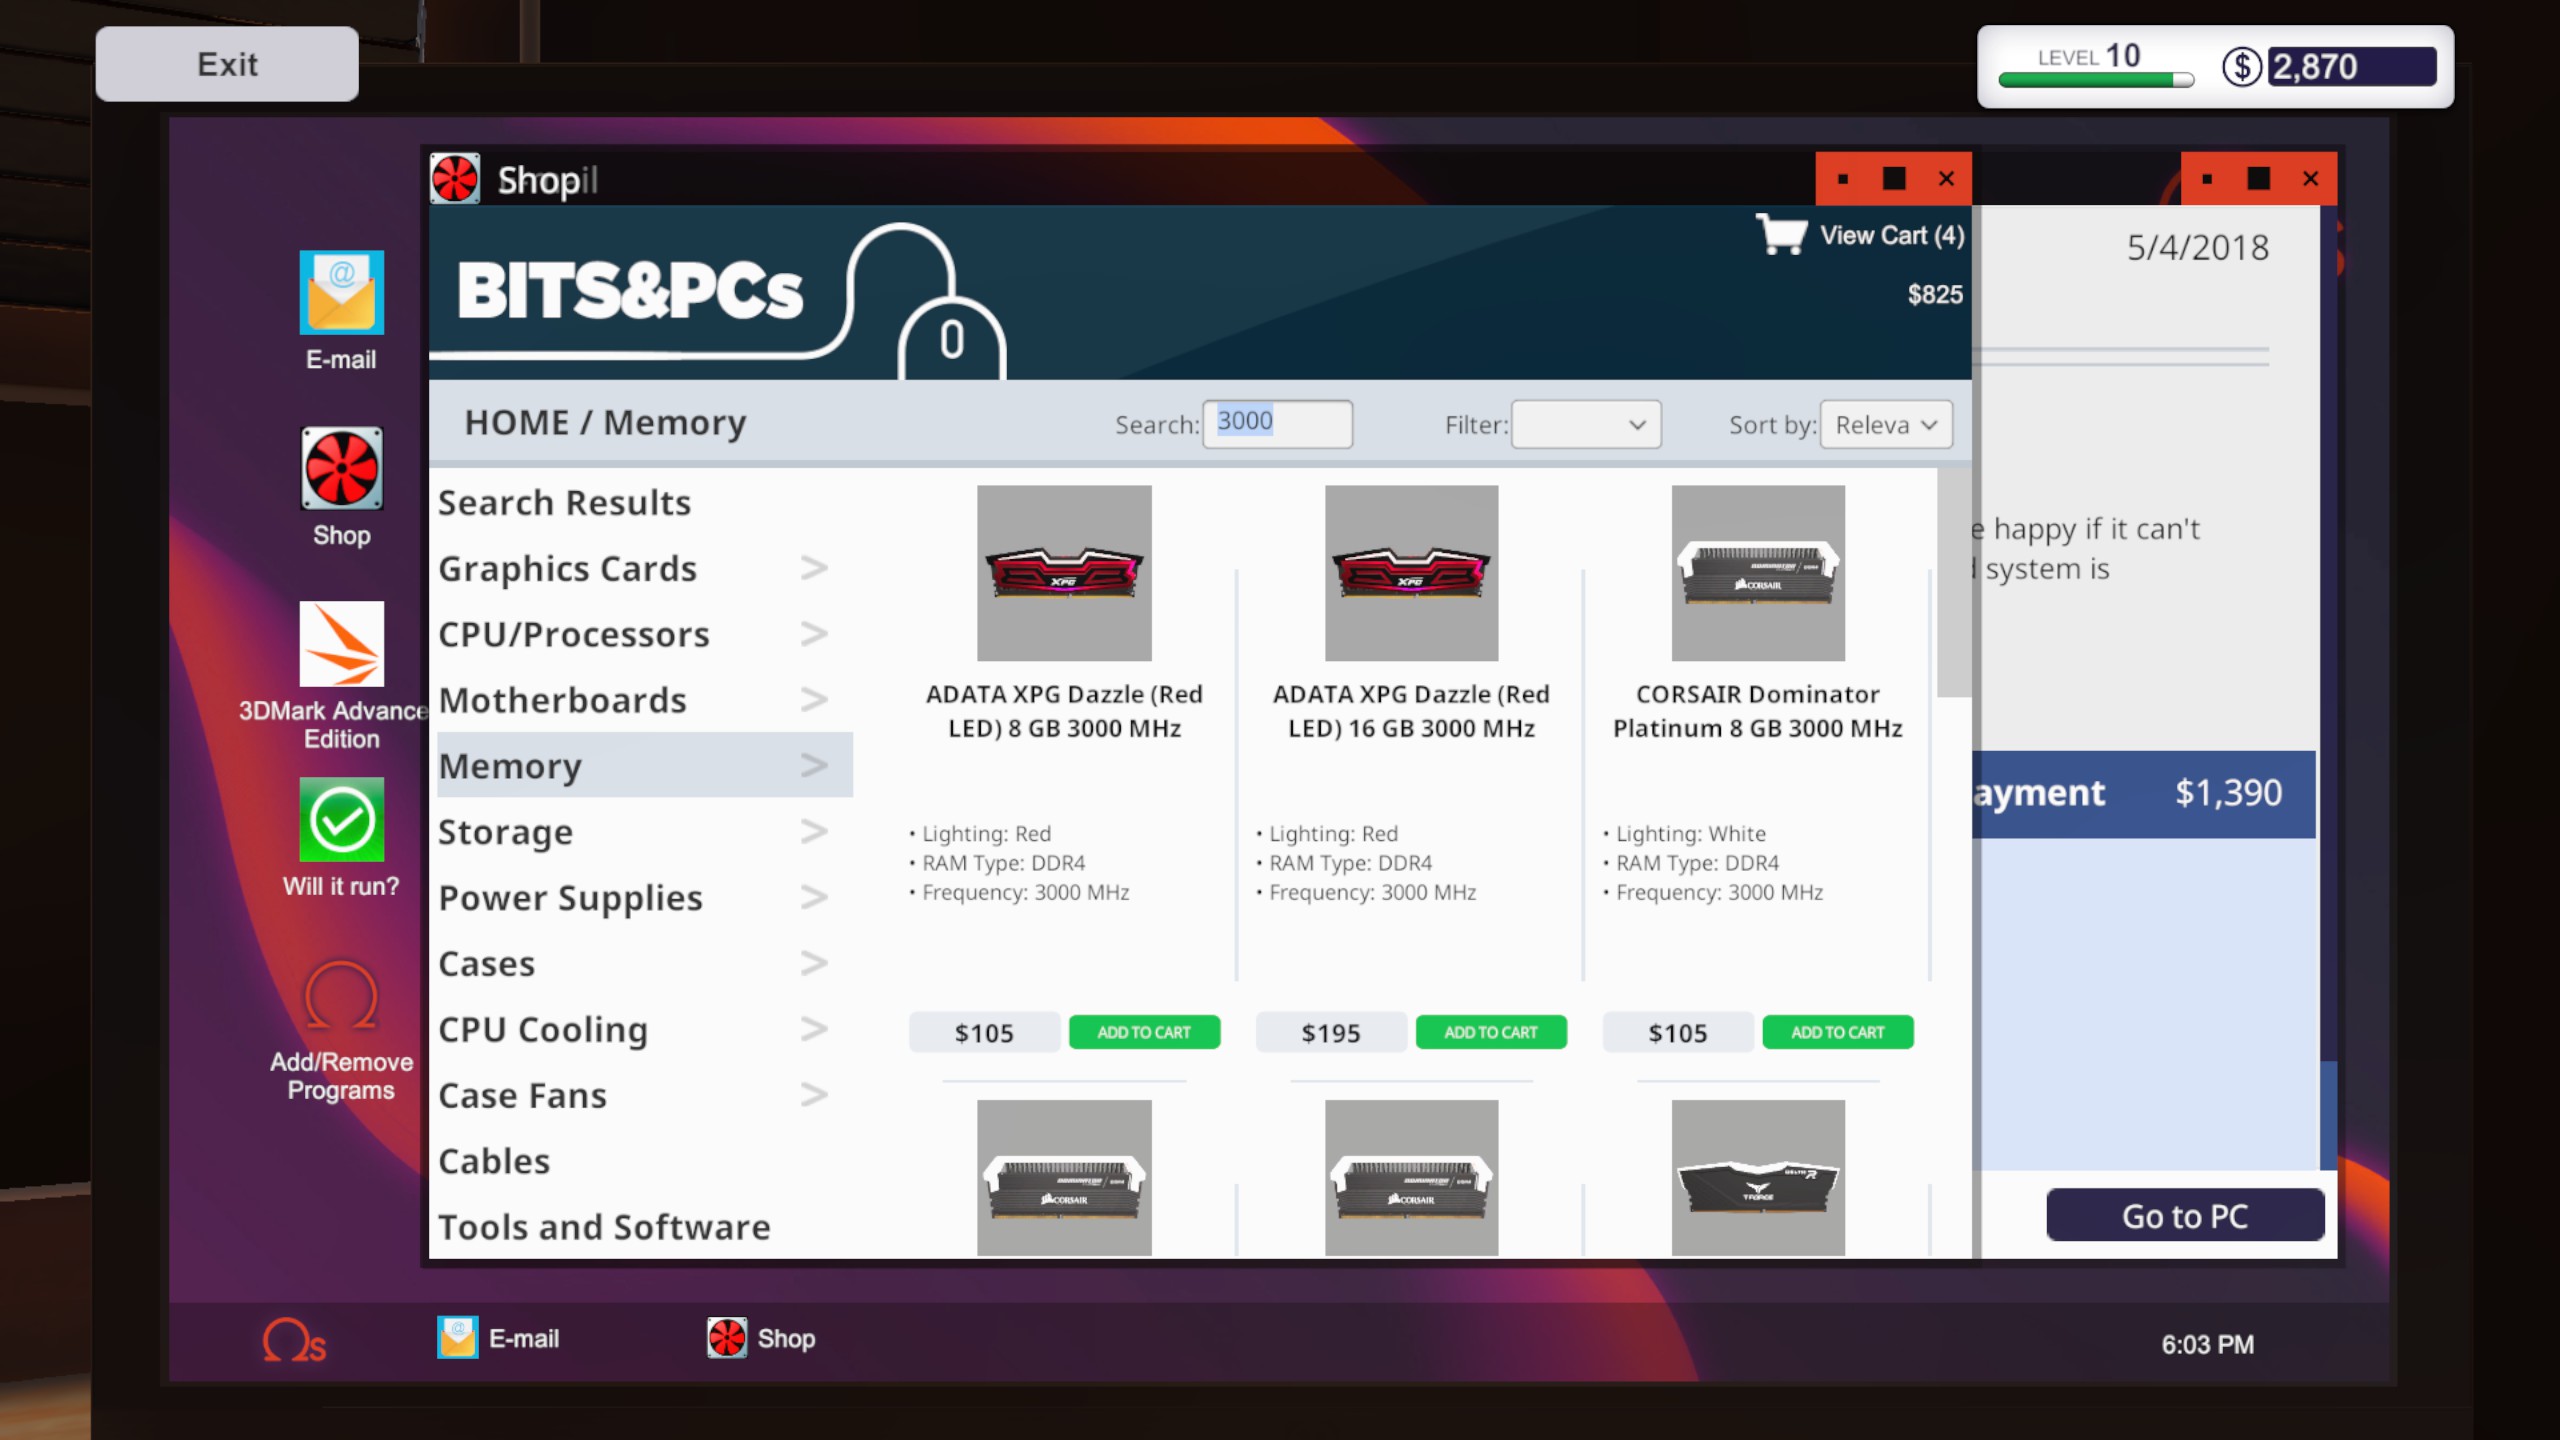Open ADATA XPG Dazzle 16 GB product image
The image size is (2560, 1440).
tap(1411, 573)
